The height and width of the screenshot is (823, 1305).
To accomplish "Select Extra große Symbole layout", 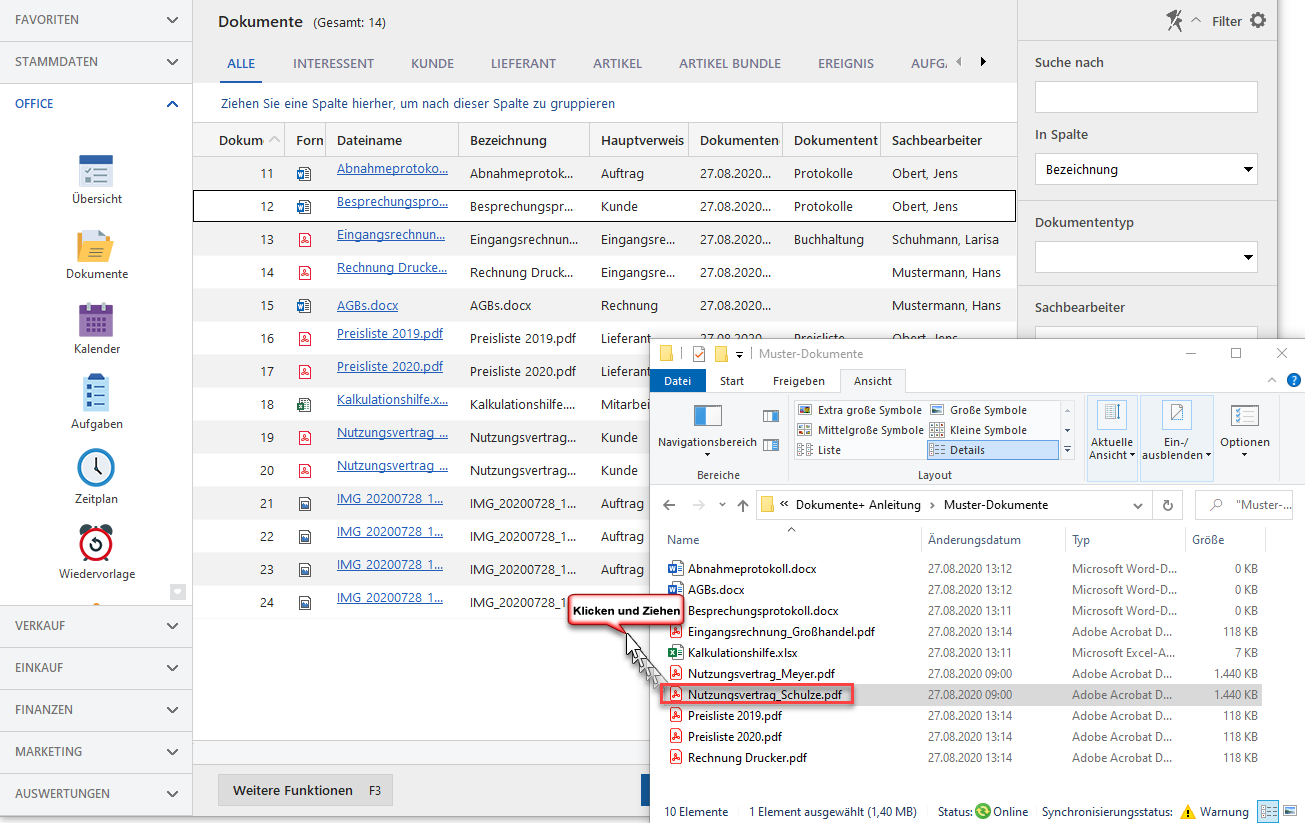I will tap(860, 410).
